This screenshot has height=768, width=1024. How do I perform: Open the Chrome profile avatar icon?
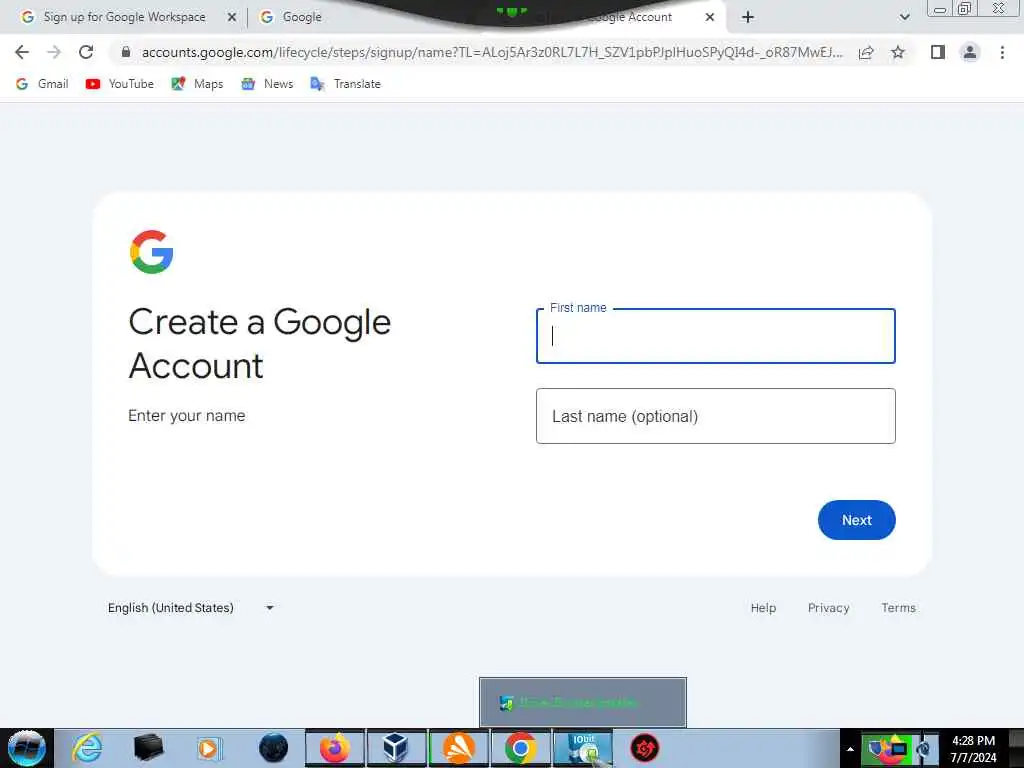pos(970,52)
